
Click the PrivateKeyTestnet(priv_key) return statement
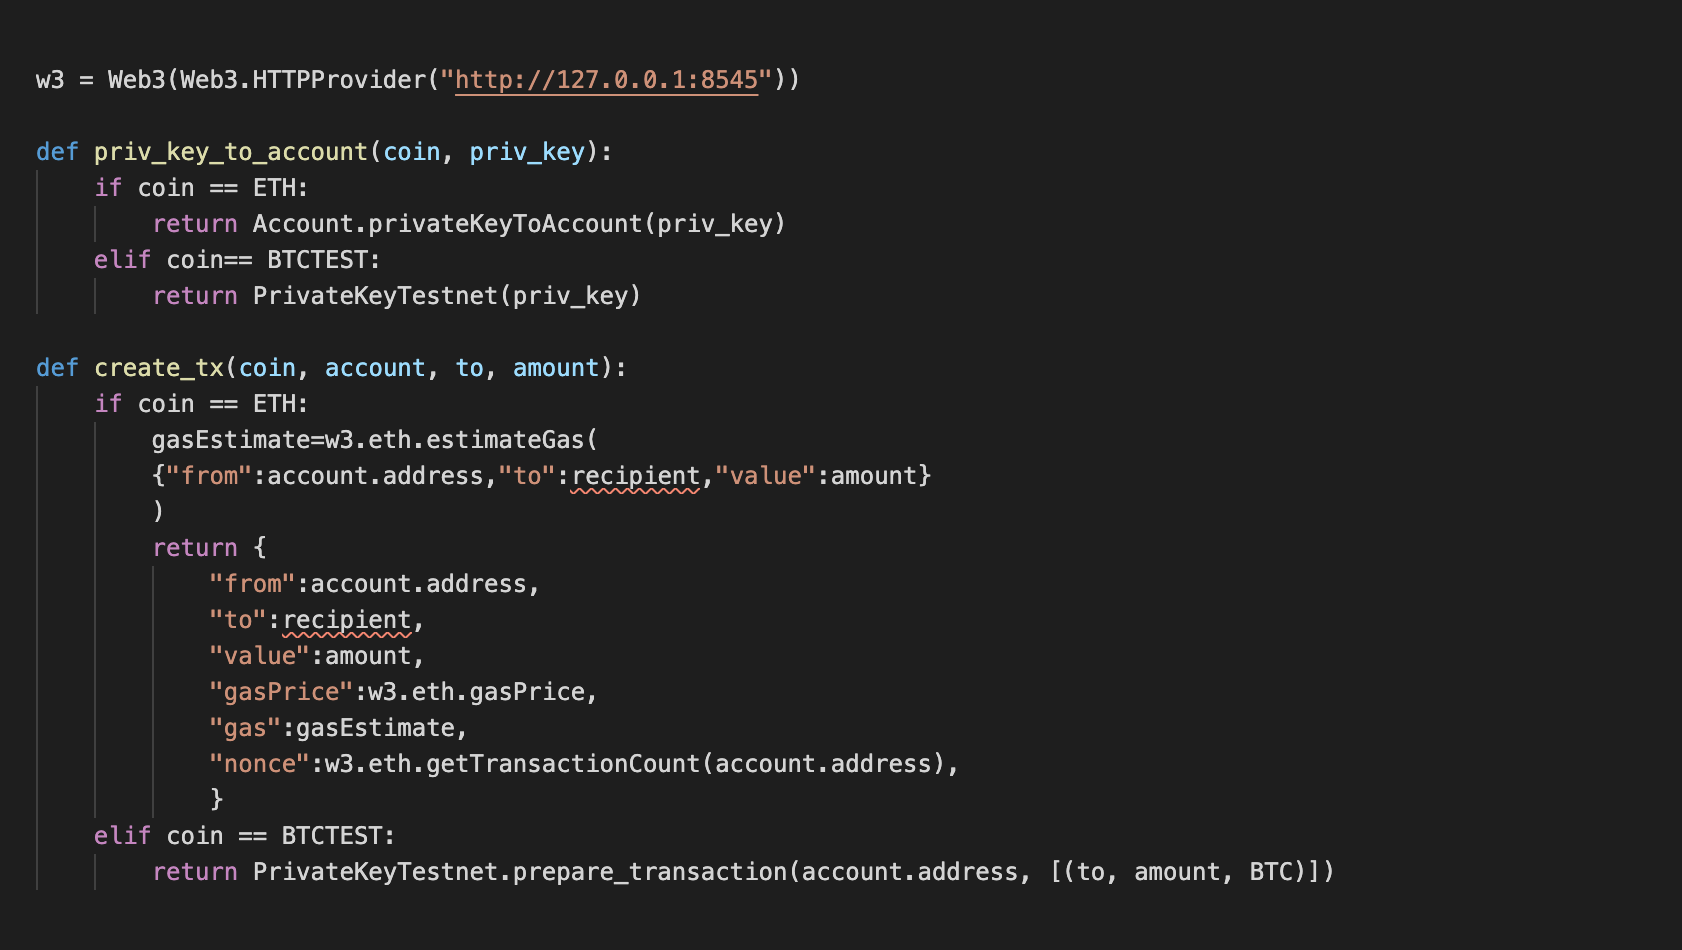click(x=396, y=296)
